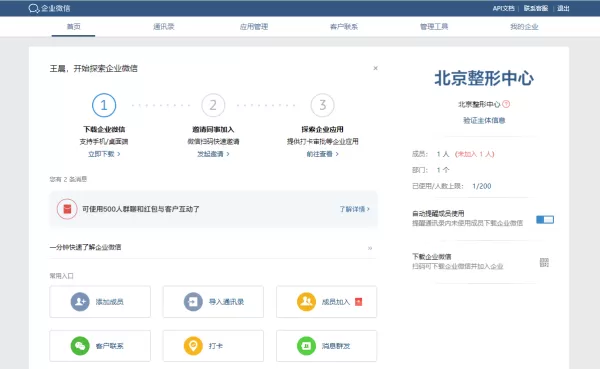
Task: Close the welcome guide panel
Action: tap(375, 68)
